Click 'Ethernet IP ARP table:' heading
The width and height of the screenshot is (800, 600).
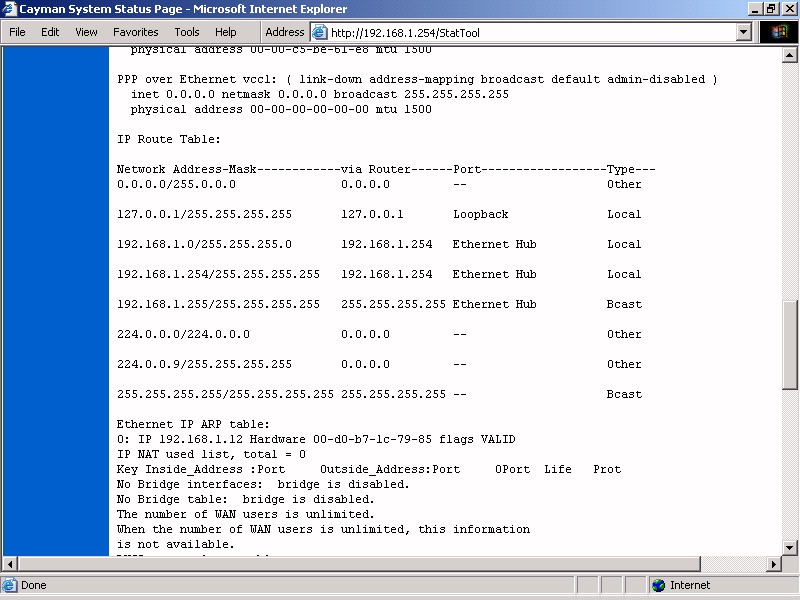point(193,424)
